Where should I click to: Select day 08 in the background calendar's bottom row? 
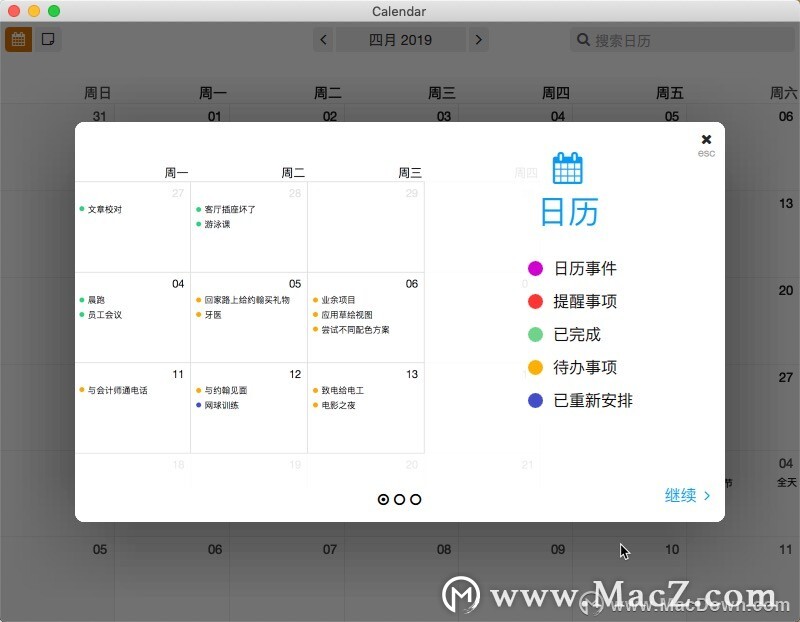[x=444, y=550]
